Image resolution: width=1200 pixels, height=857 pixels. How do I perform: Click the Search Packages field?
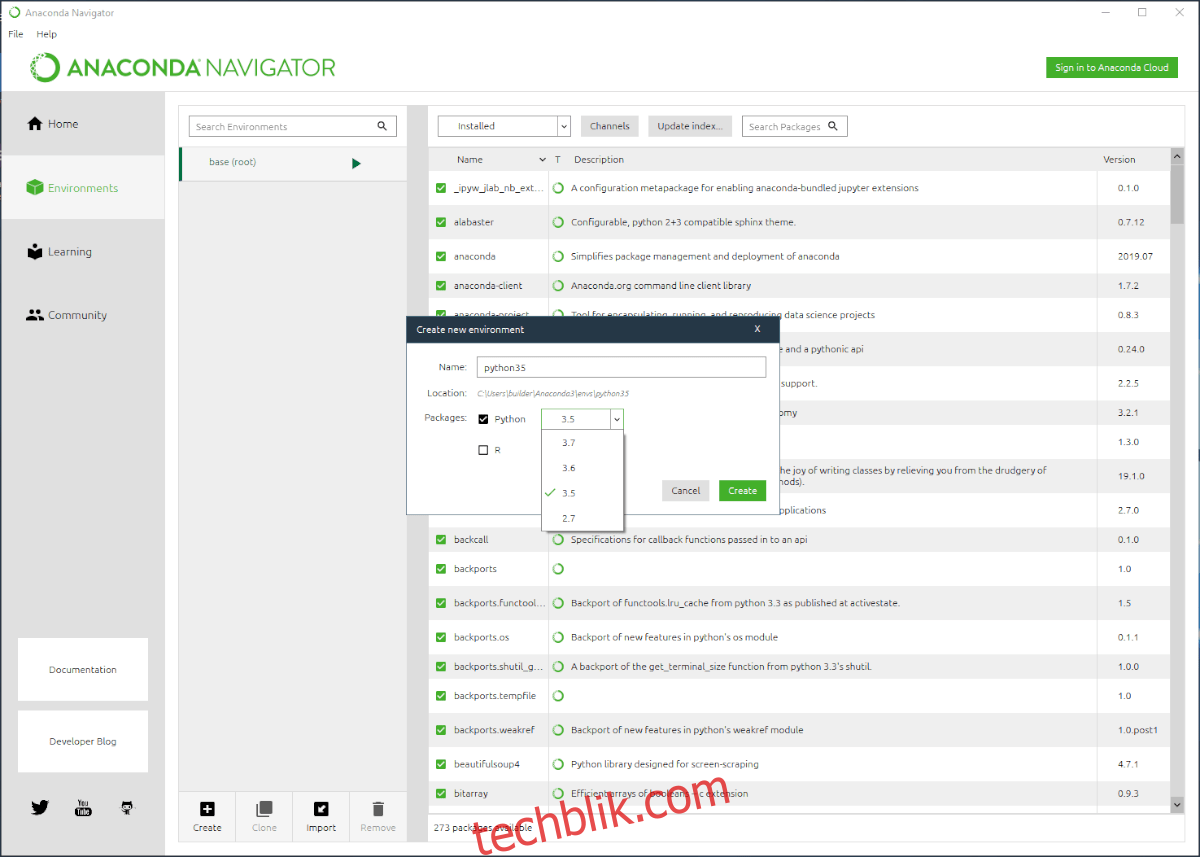pos(795,126)
